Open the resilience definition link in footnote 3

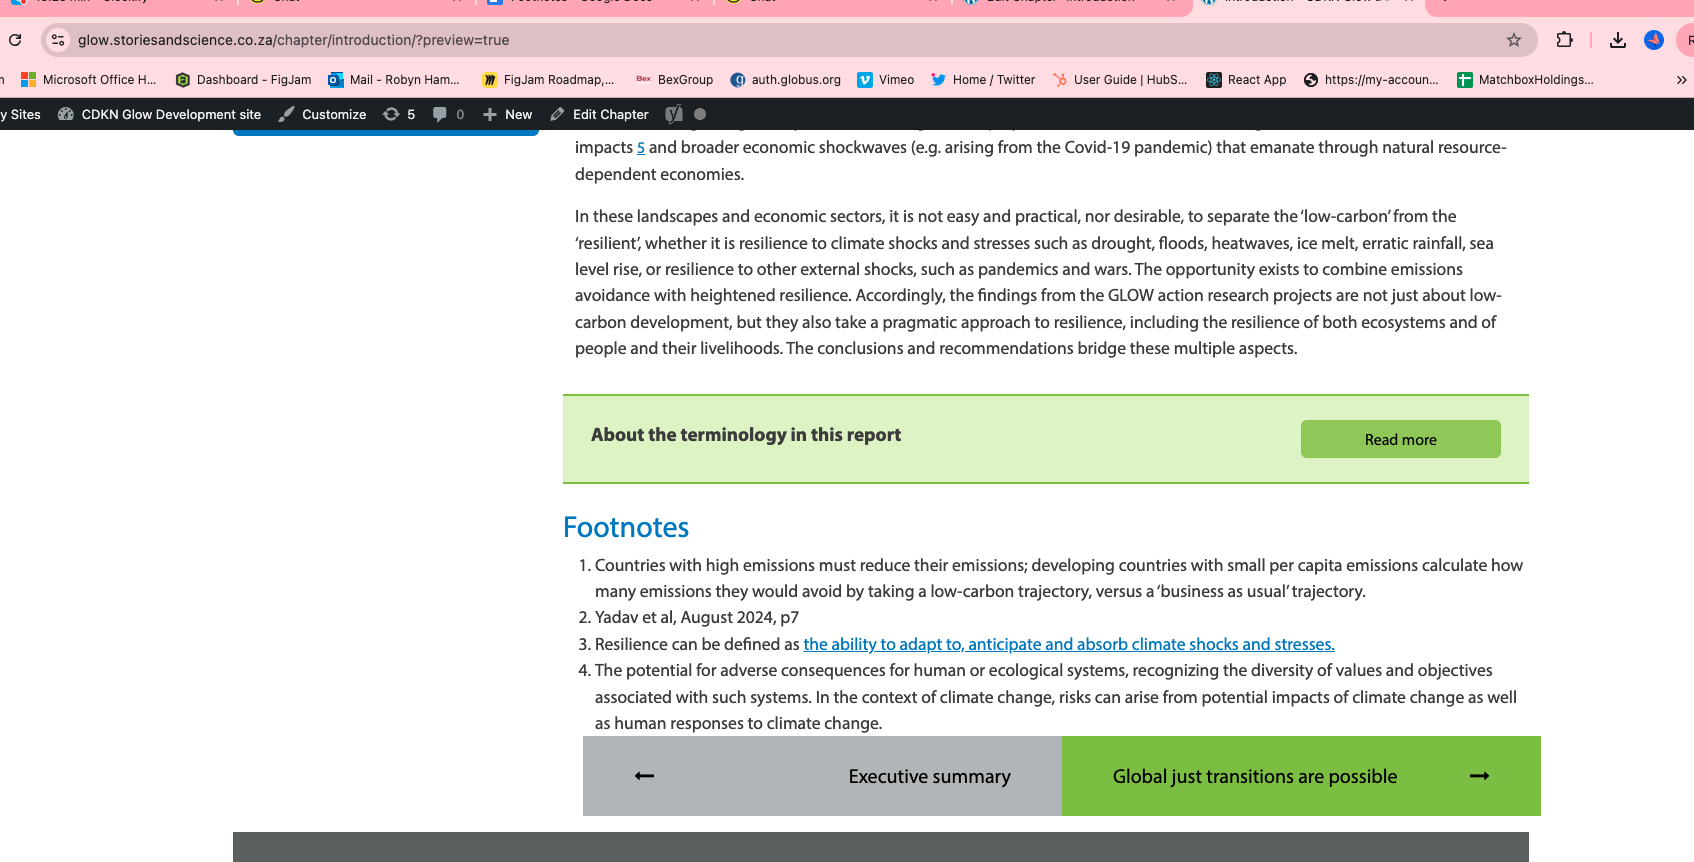tap(1068, 644)
